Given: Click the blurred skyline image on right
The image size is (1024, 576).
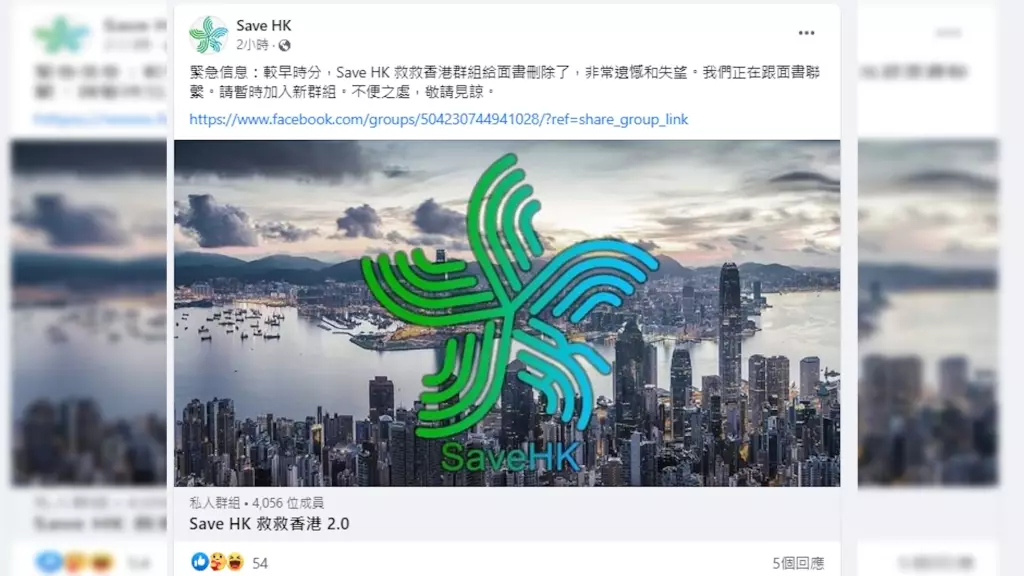Looking at the screenshot, I should coord(928,312).
